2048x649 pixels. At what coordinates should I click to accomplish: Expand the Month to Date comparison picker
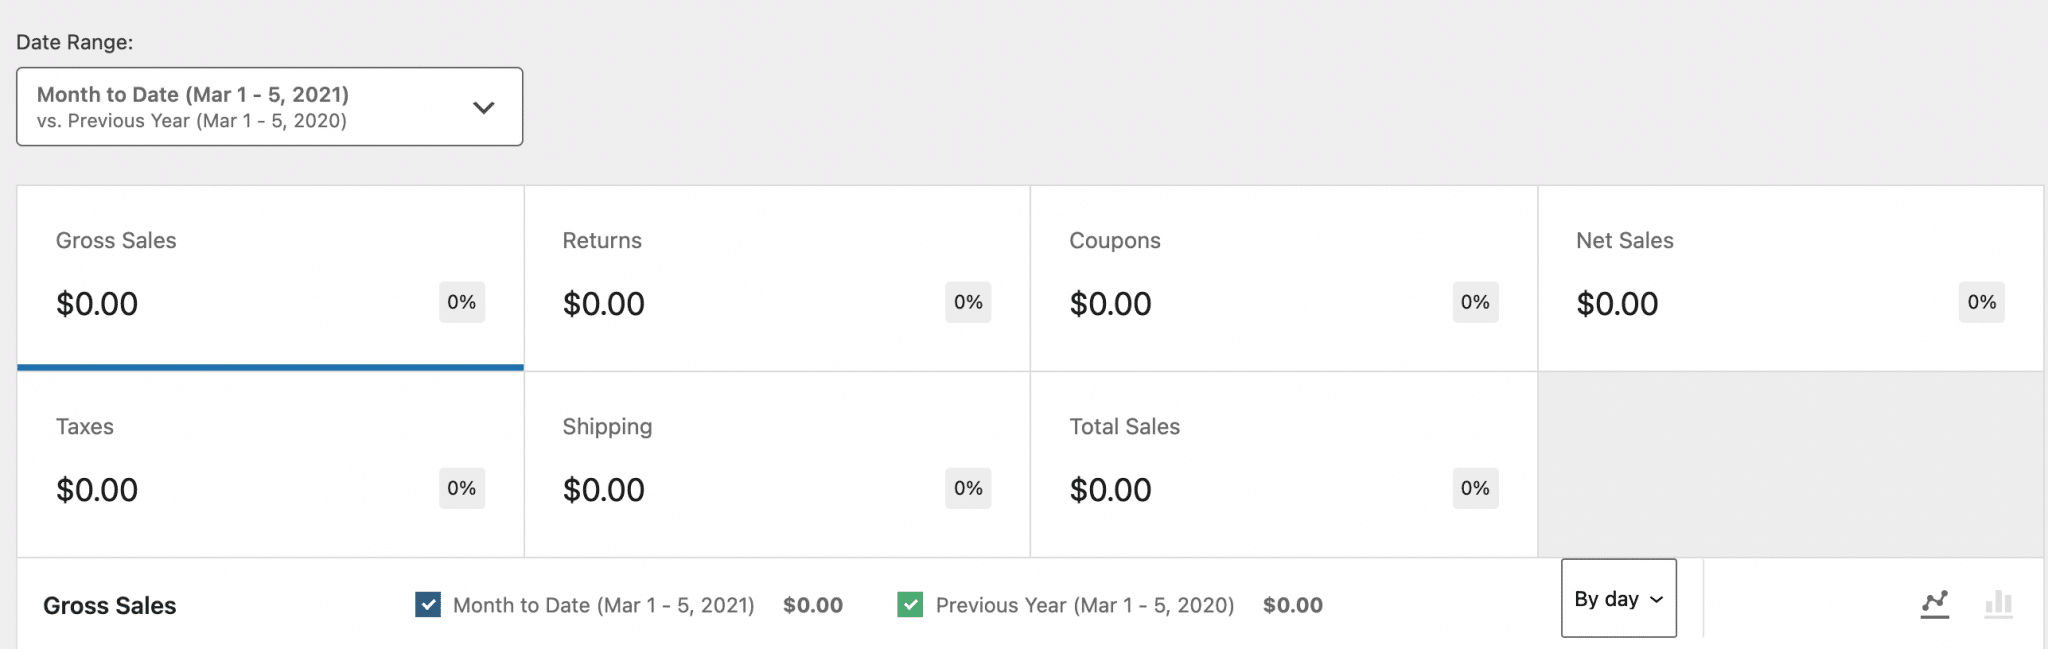[268, 107]
